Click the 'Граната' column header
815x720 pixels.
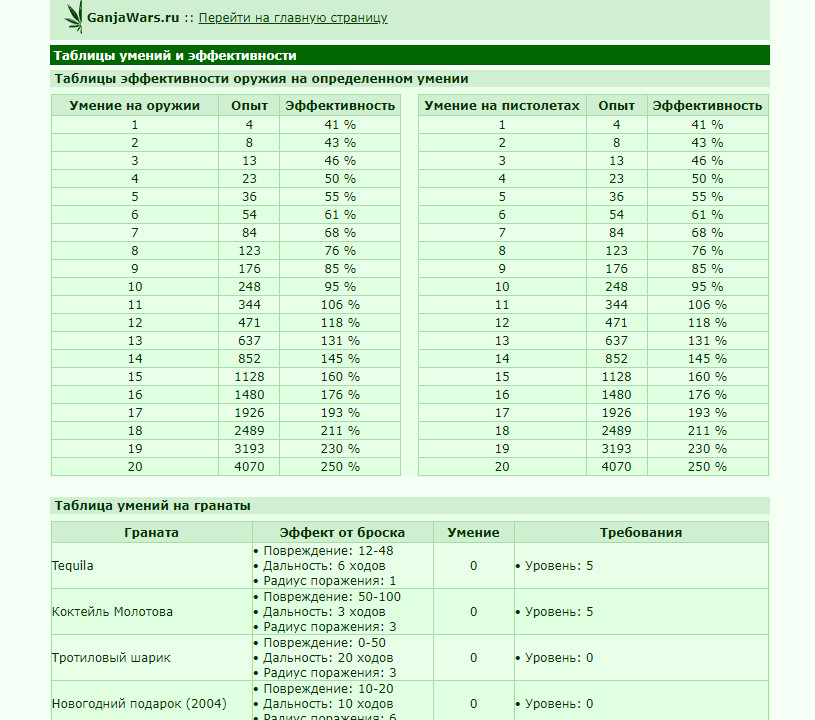tap(151, 533)
